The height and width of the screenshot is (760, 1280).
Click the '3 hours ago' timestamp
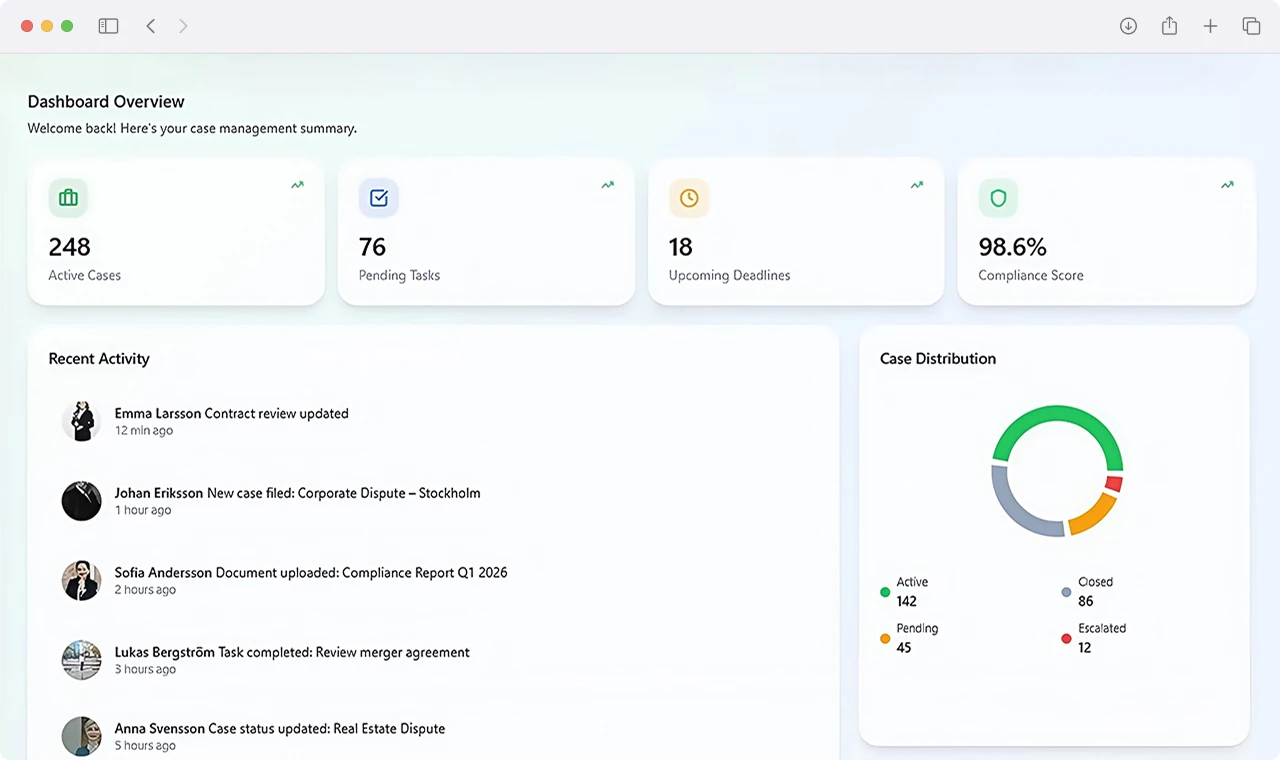145,669
